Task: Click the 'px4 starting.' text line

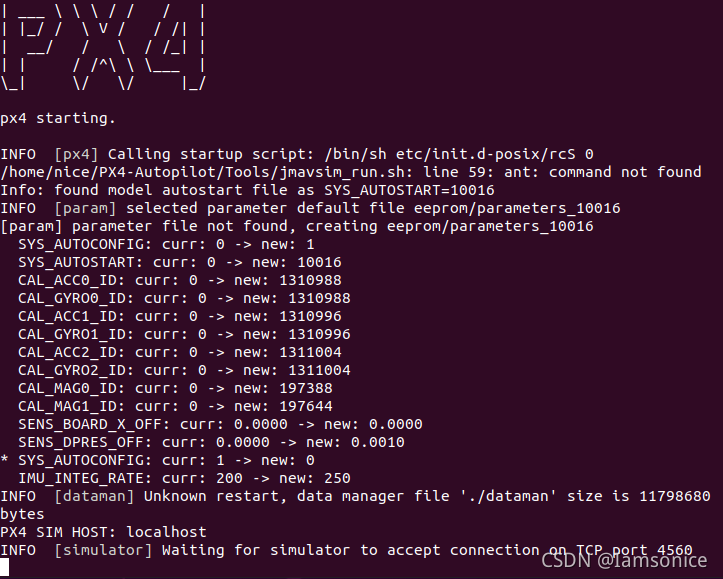Action: pos(58,118)
